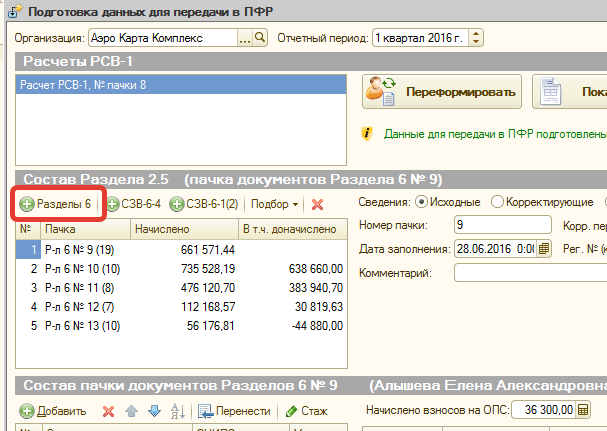Change reporting period with spinner arrows
Viewport: 607px width, 431px height.
[x=476, y=38]
